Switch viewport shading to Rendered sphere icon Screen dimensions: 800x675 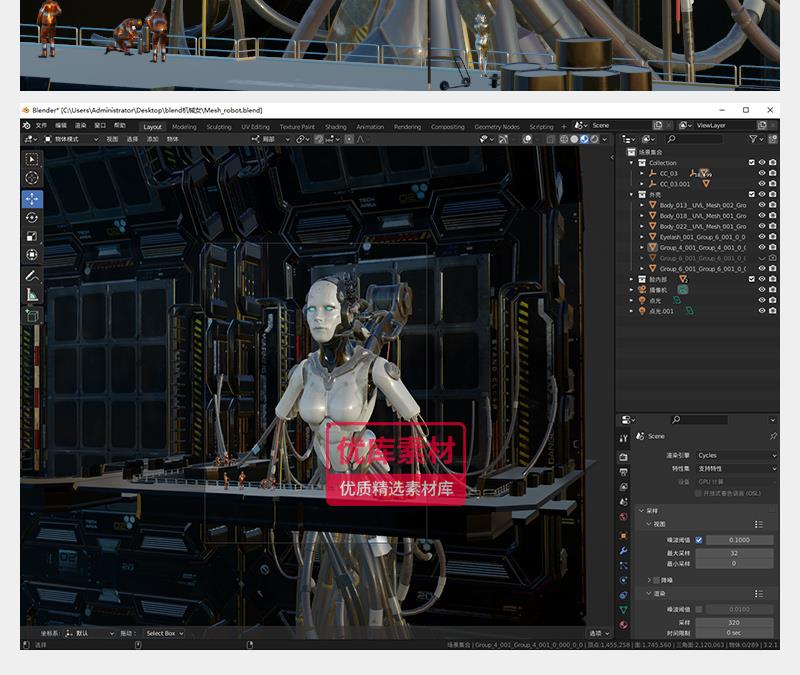click(594, 139)
